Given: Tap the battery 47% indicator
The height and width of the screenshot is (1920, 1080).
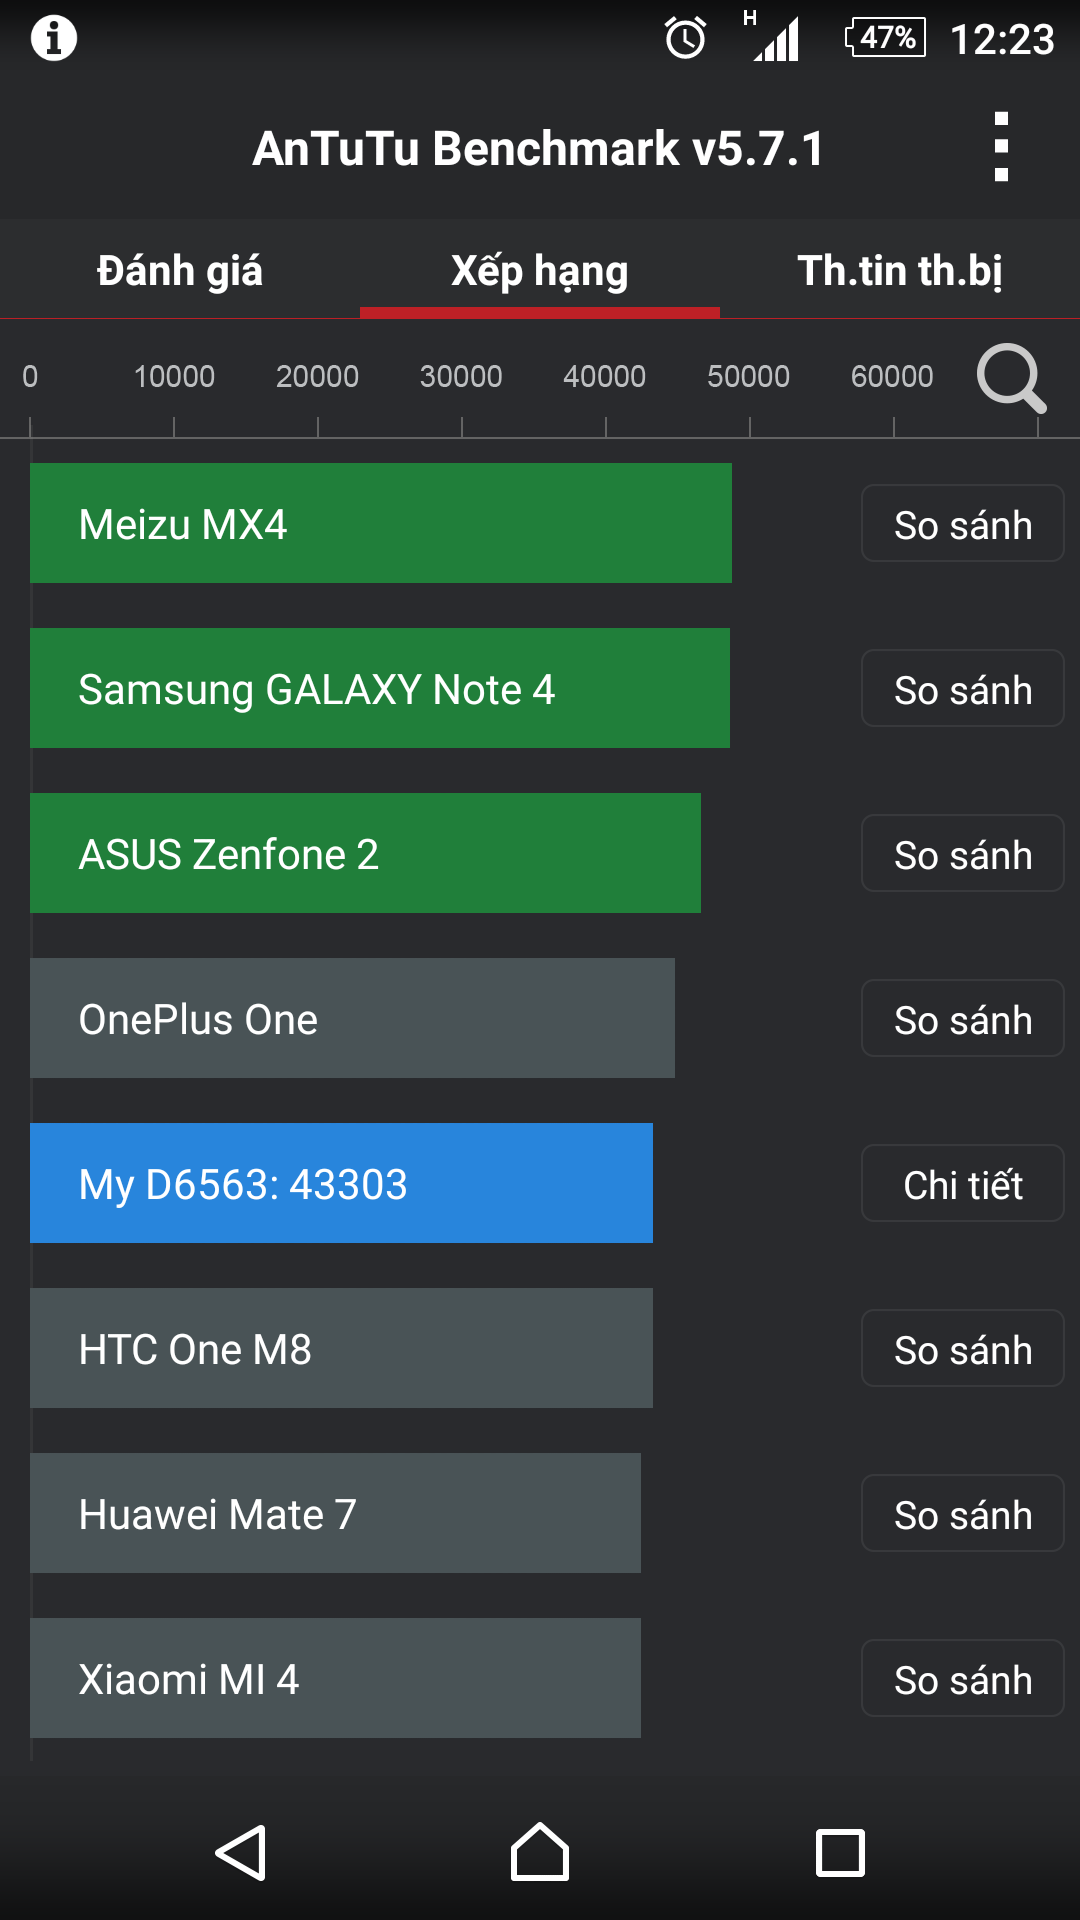Looking at the screenshot, I should (886, 38).
